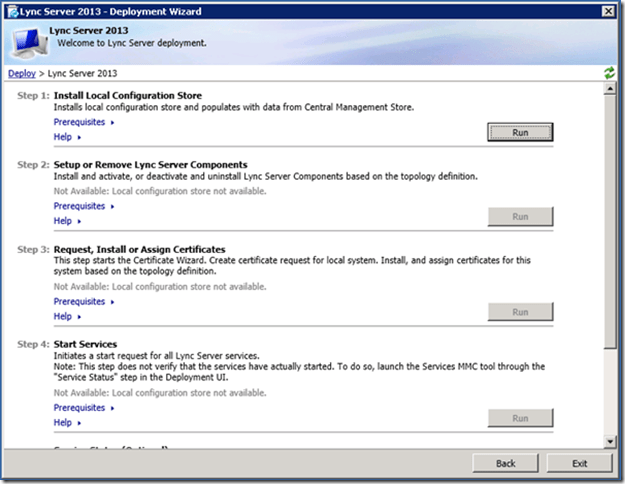Click scrollbar down arrow
This screenshot has height=484, width=625.
pyautogui.click(x=610, y=439)
